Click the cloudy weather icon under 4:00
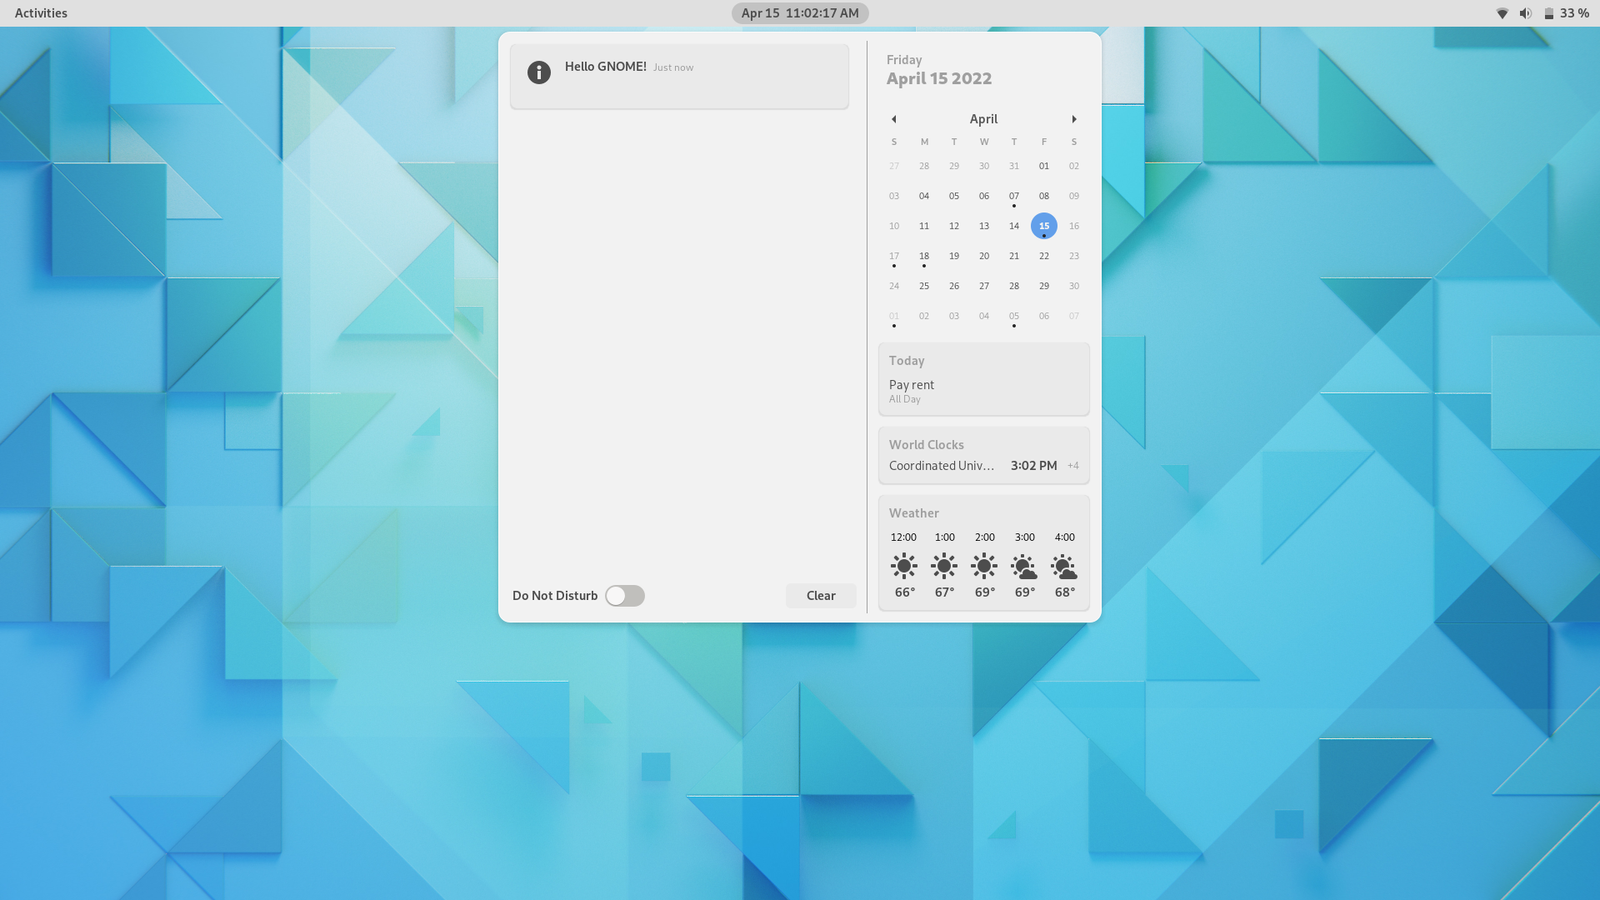The height and width of the screenshot is (900, 1600). 1064,565
